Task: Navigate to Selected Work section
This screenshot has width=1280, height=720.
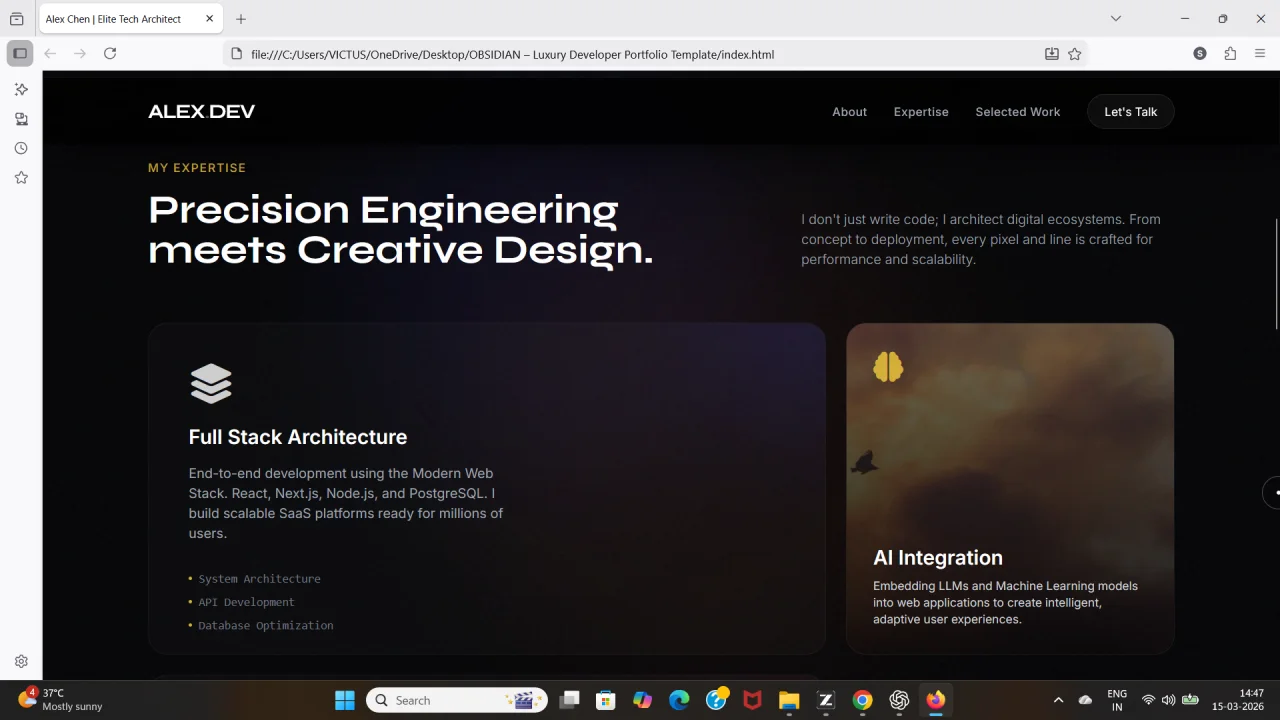Action: 1018,112
